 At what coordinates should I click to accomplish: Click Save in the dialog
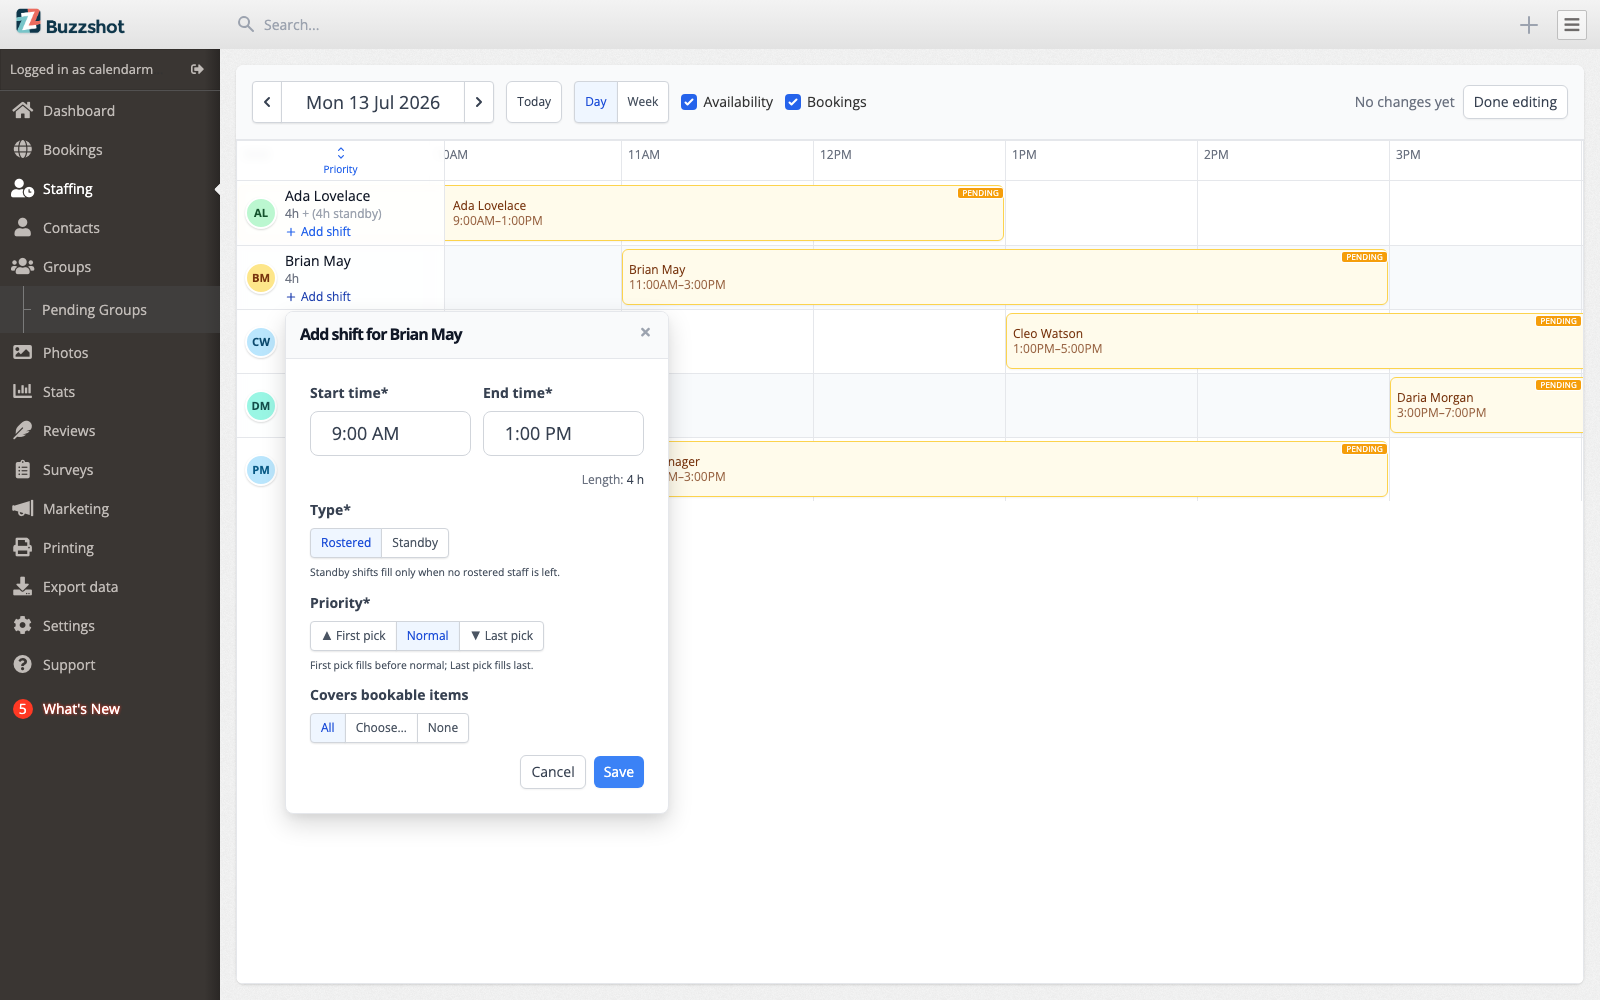pyautogui.click(x=619, y=772)
